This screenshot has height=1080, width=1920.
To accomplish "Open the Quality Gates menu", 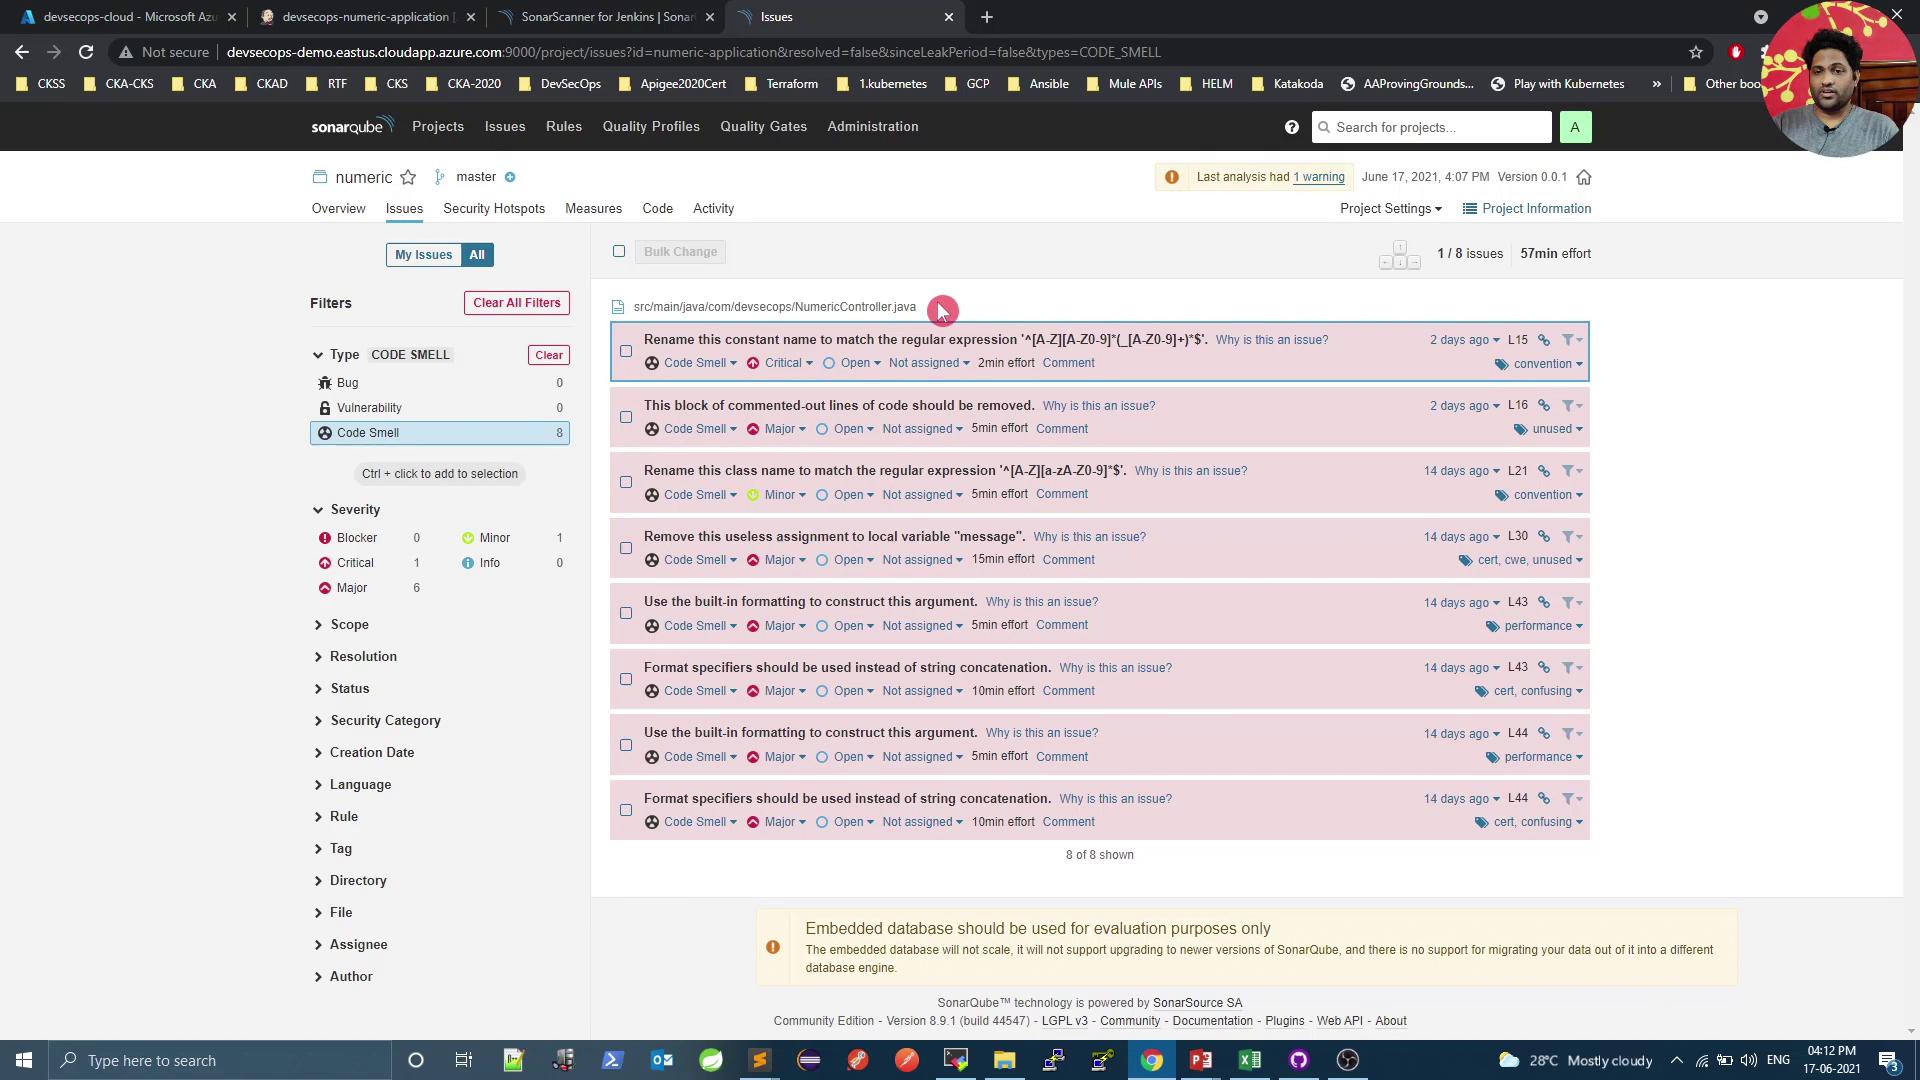I will [x=763, y=126].
